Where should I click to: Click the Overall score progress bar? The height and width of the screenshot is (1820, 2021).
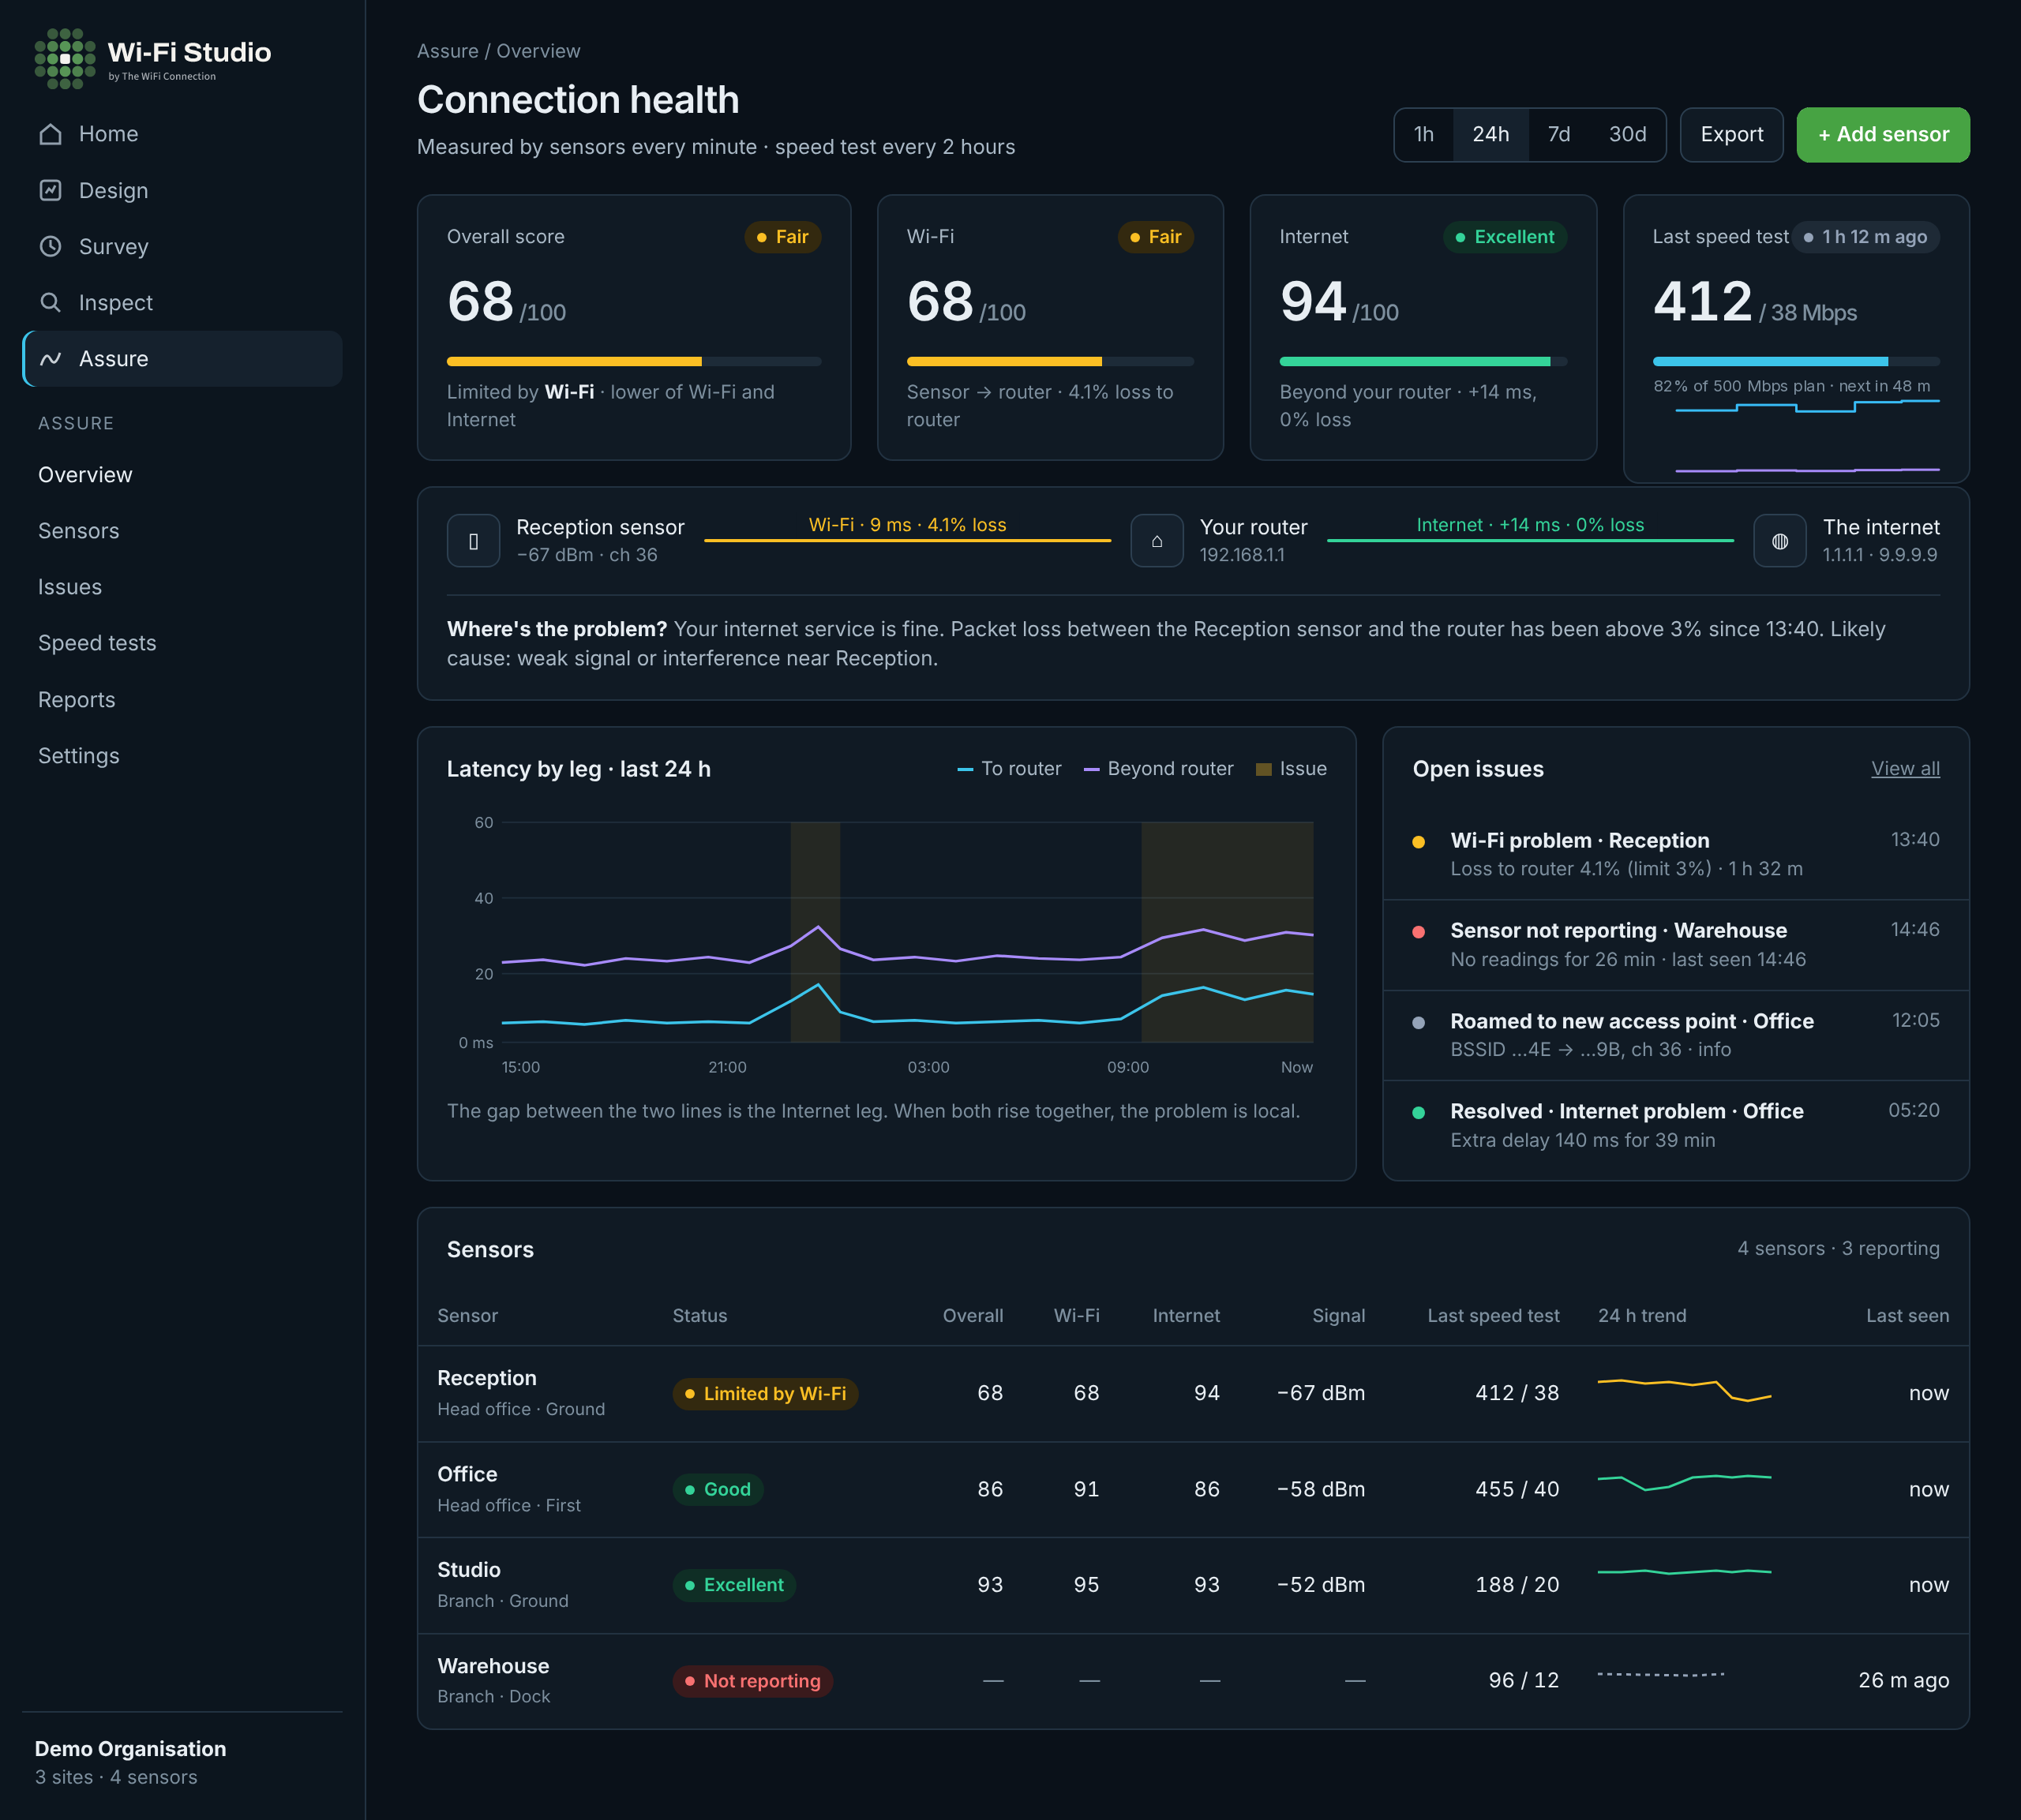634,361
